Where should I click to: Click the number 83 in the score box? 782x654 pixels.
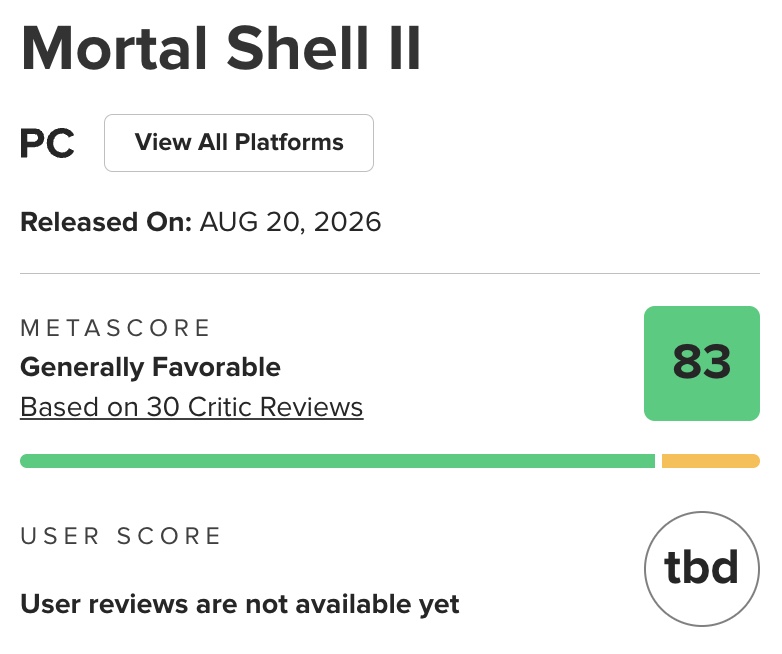(702, 362)
